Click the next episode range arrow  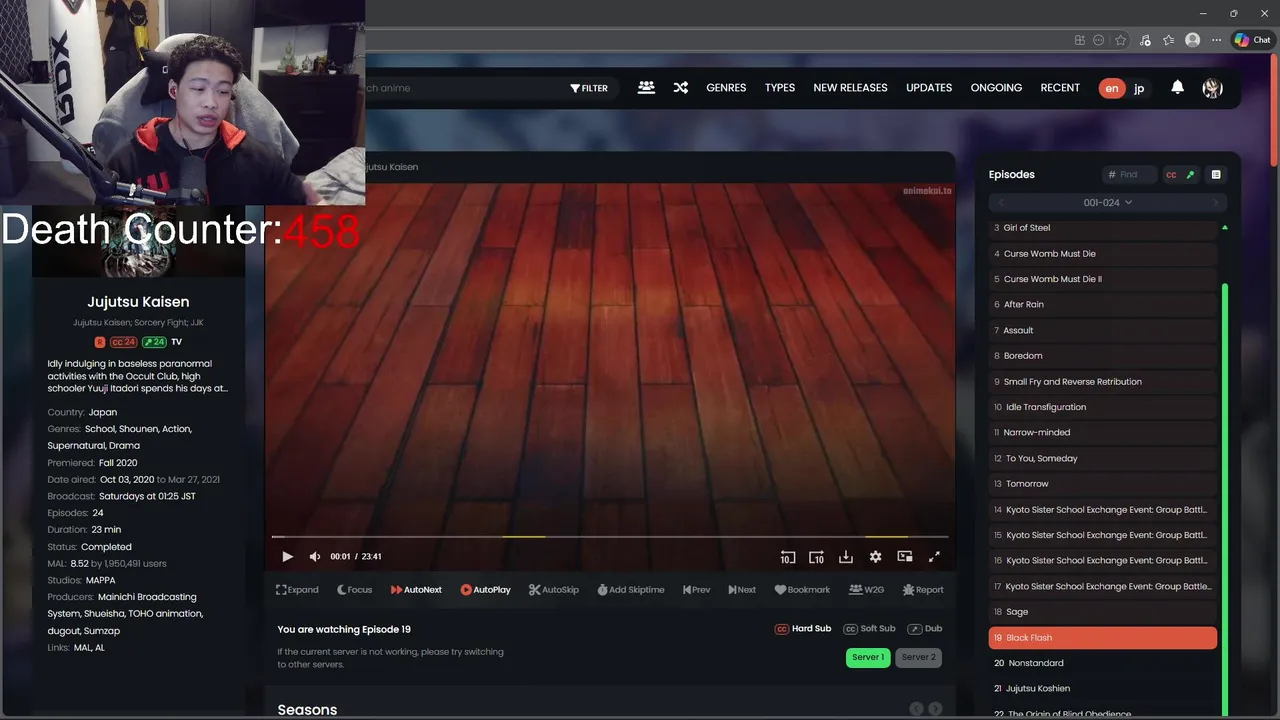coord(1216,202)
